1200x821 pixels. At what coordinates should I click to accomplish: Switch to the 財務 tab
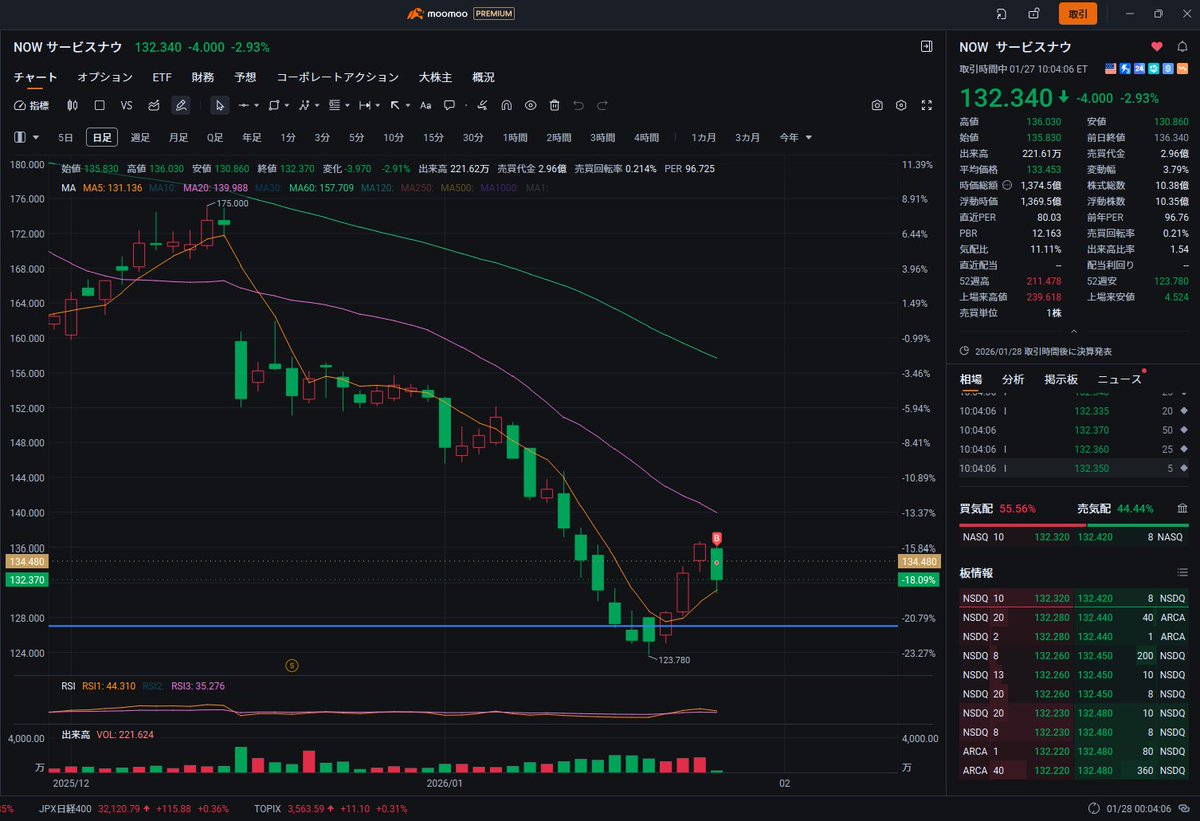tap(202, 77)
